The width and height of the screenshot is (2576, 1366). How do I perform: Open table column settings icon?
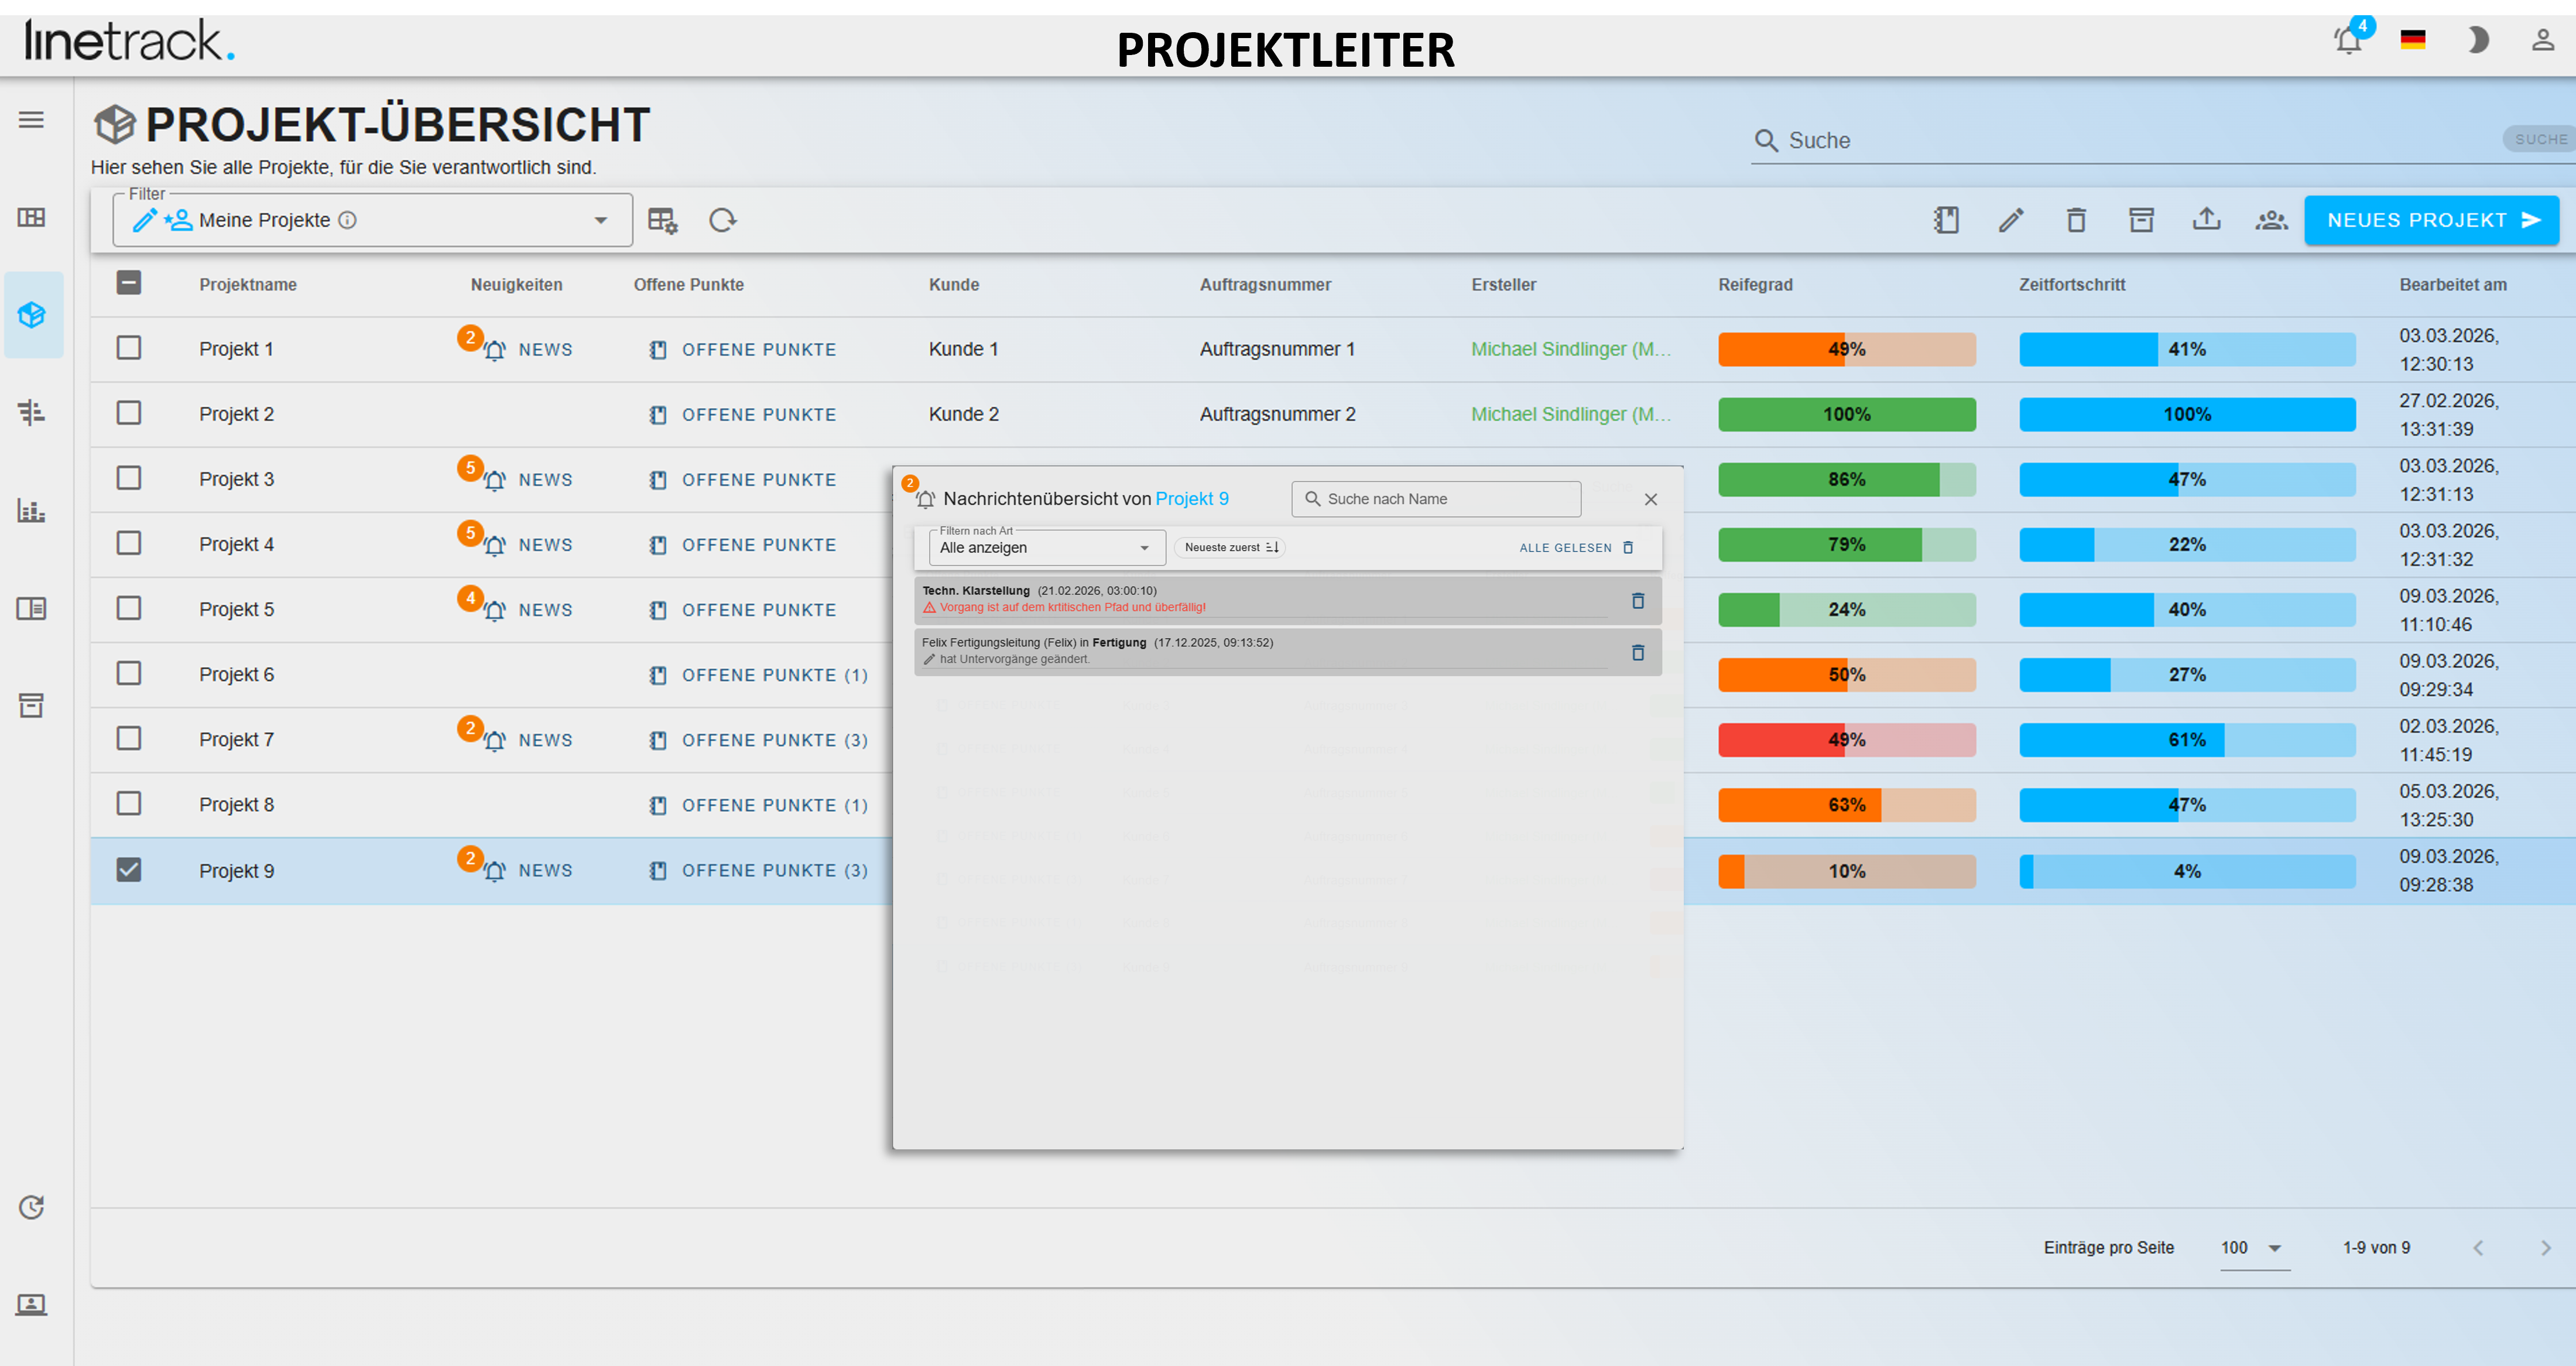click(662, 220)
